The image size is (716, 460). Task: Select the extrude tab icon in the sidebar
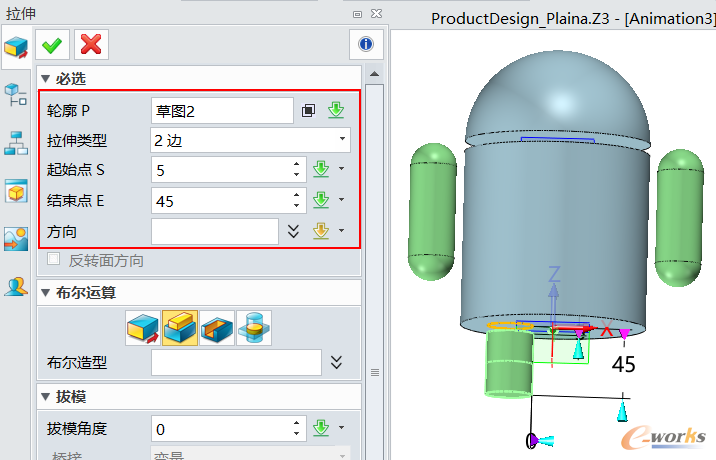click(x=16, y=48)
